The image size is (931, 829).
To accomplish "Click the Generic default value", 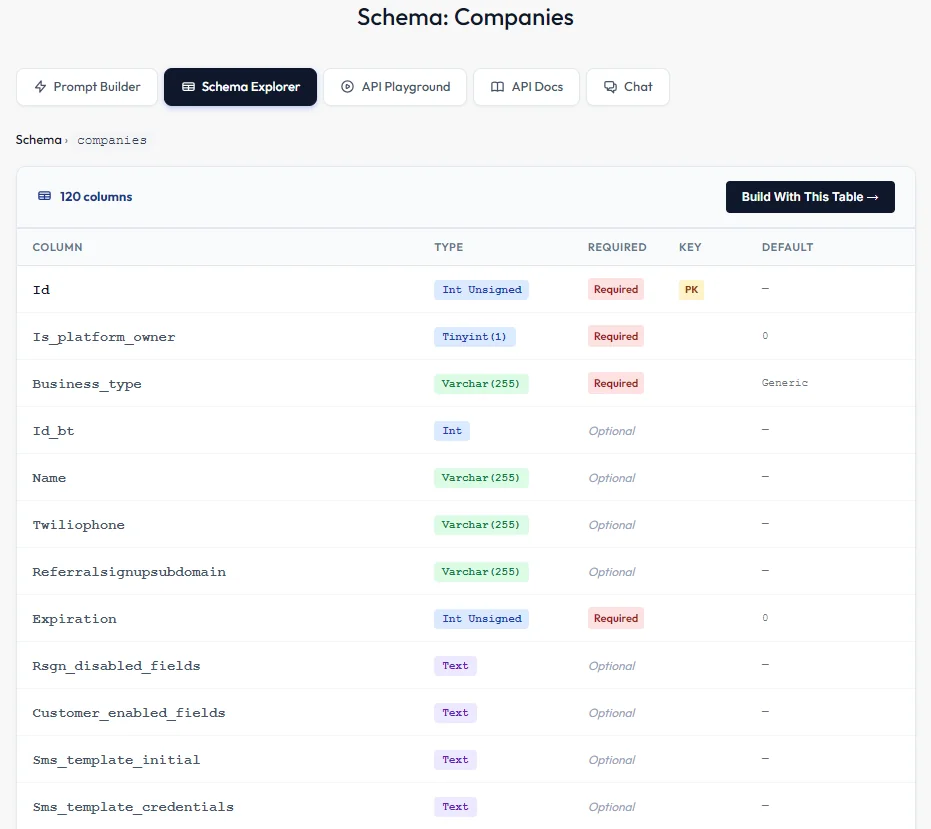I will [x=784, y=383].
